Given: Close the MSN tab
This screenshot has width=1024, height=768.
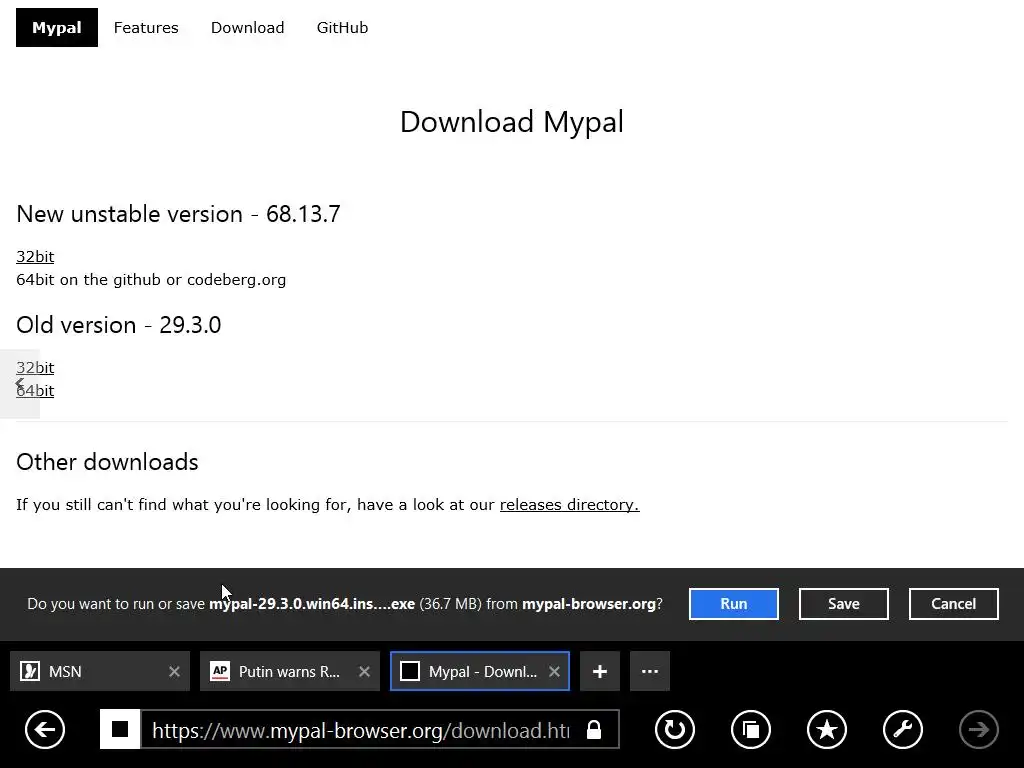Looking at the screenshot, I should [x=174, y=671].
